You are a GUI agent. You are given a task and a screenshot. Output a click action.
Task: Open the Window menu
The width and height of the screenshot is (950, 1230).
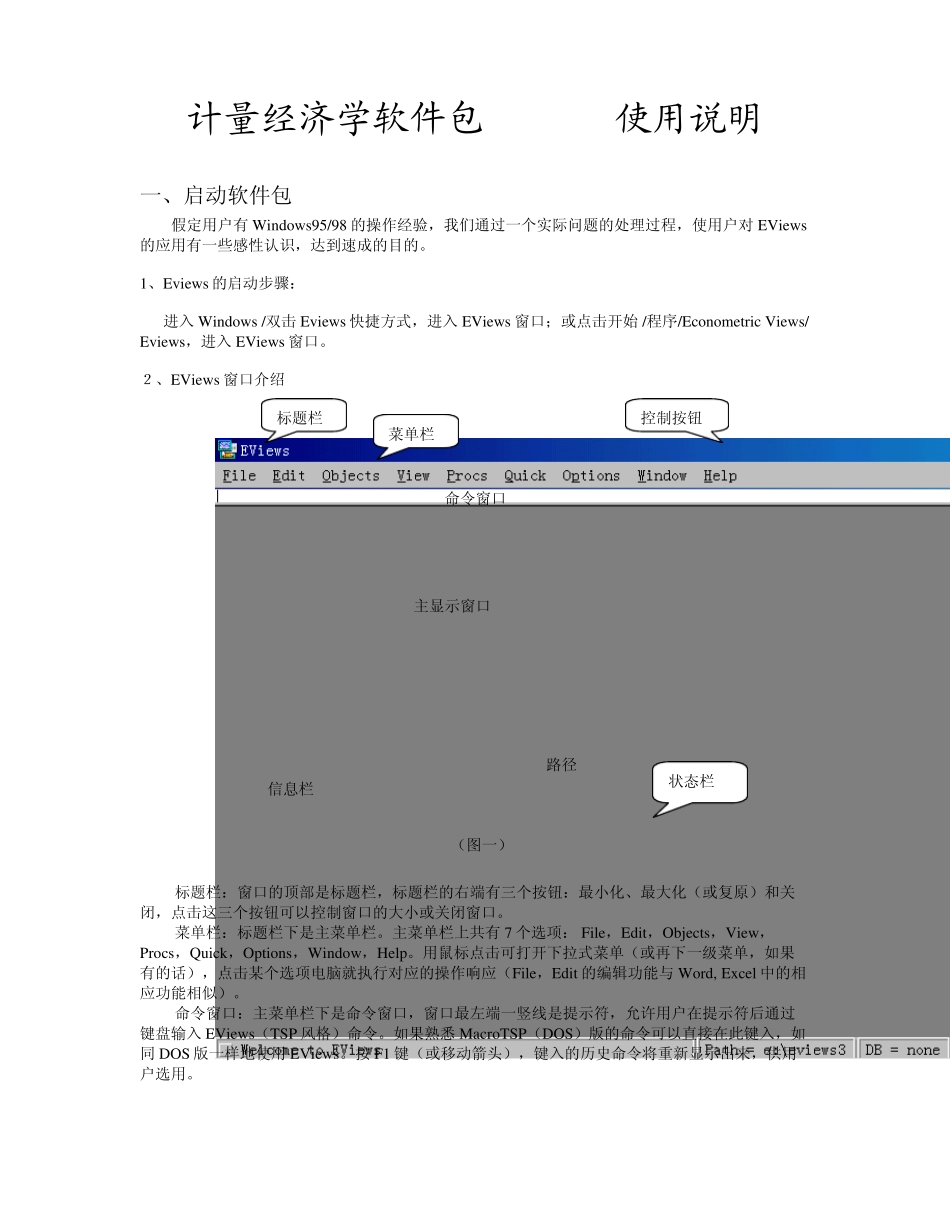tap(662, 476)
